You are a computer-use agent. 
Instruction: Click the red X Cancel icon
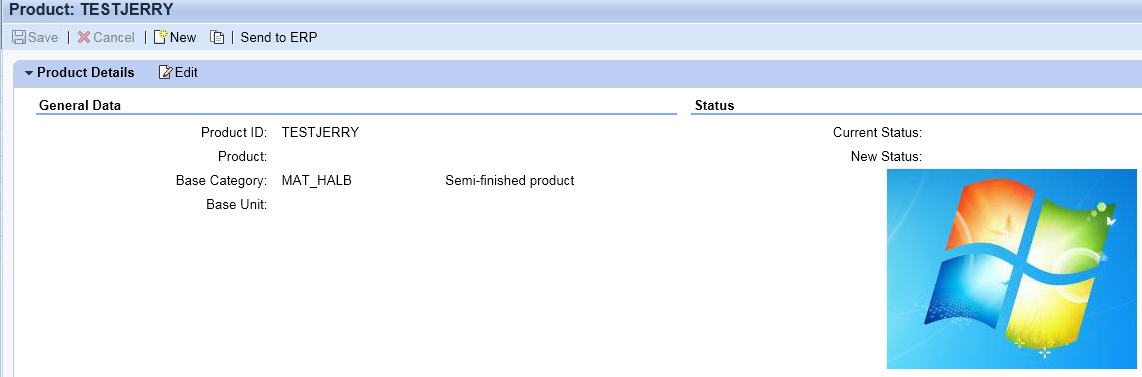[x=84, y=37]
